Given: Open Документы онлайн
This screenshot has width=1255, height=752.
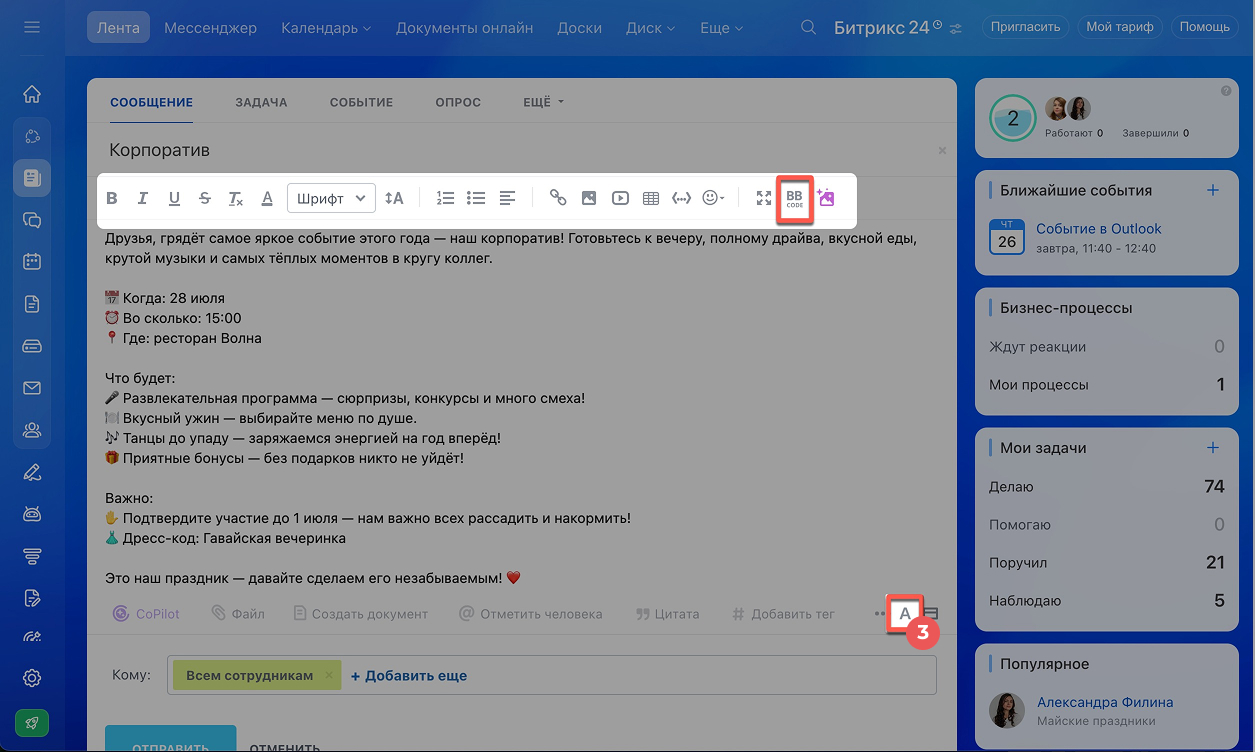Looking at the screenshot, I should [x=464, y=27].
